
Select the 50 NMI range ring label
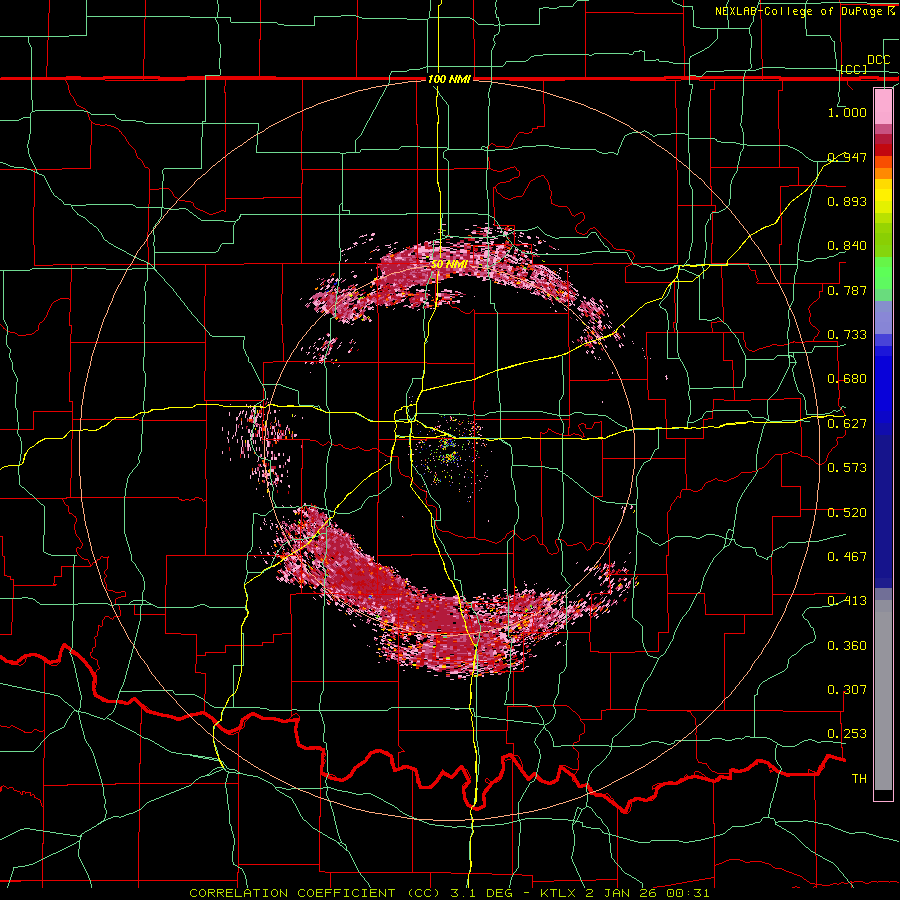[449, 264]
